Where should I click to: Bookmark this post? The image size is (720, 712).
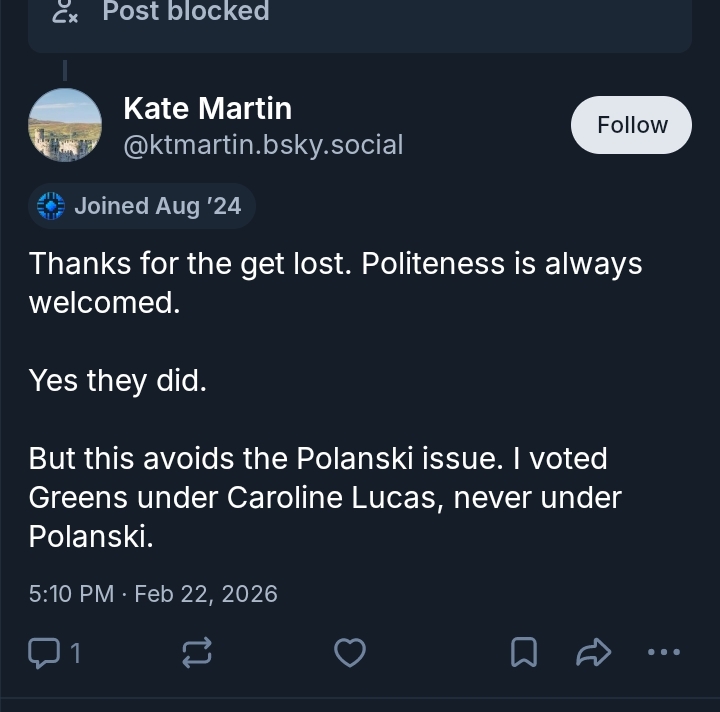click(523, 653)
